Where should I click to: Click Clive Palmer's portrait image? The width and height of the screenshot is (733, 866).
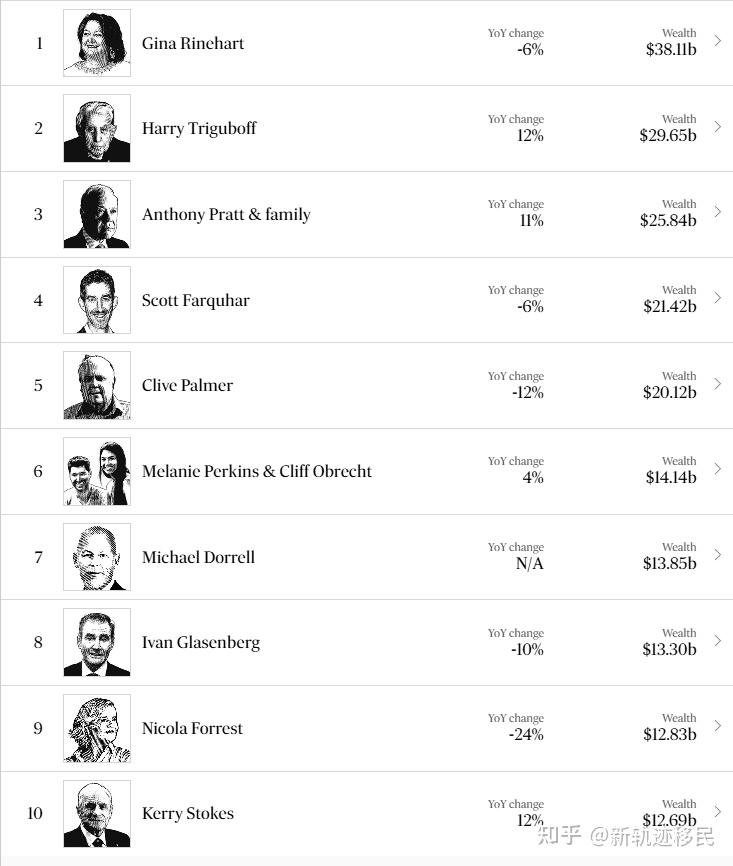97,386
